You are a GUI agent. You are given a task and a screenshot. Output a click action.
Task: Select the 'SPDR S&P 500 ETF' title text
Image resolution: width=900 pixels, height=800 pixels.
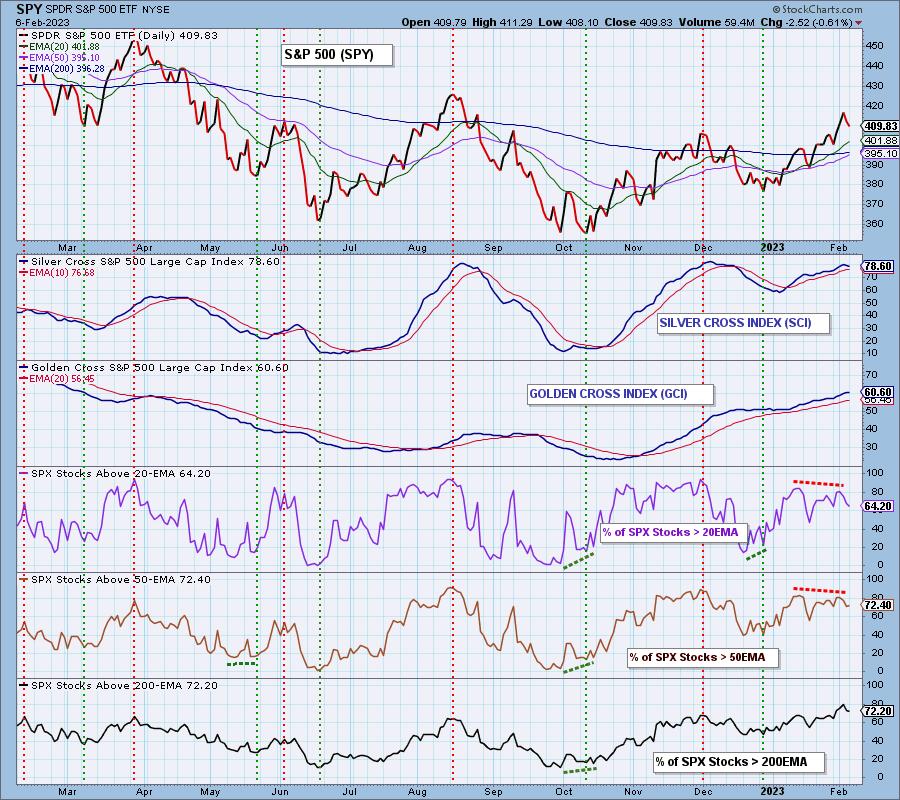point(92,10)
